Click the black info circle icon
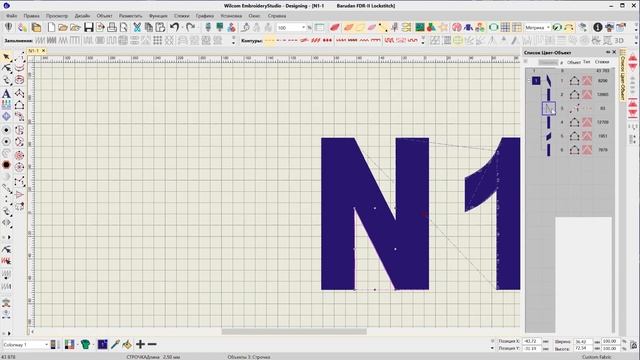The width and height of the screenshot is (640, 360). (x=598, y=27)
